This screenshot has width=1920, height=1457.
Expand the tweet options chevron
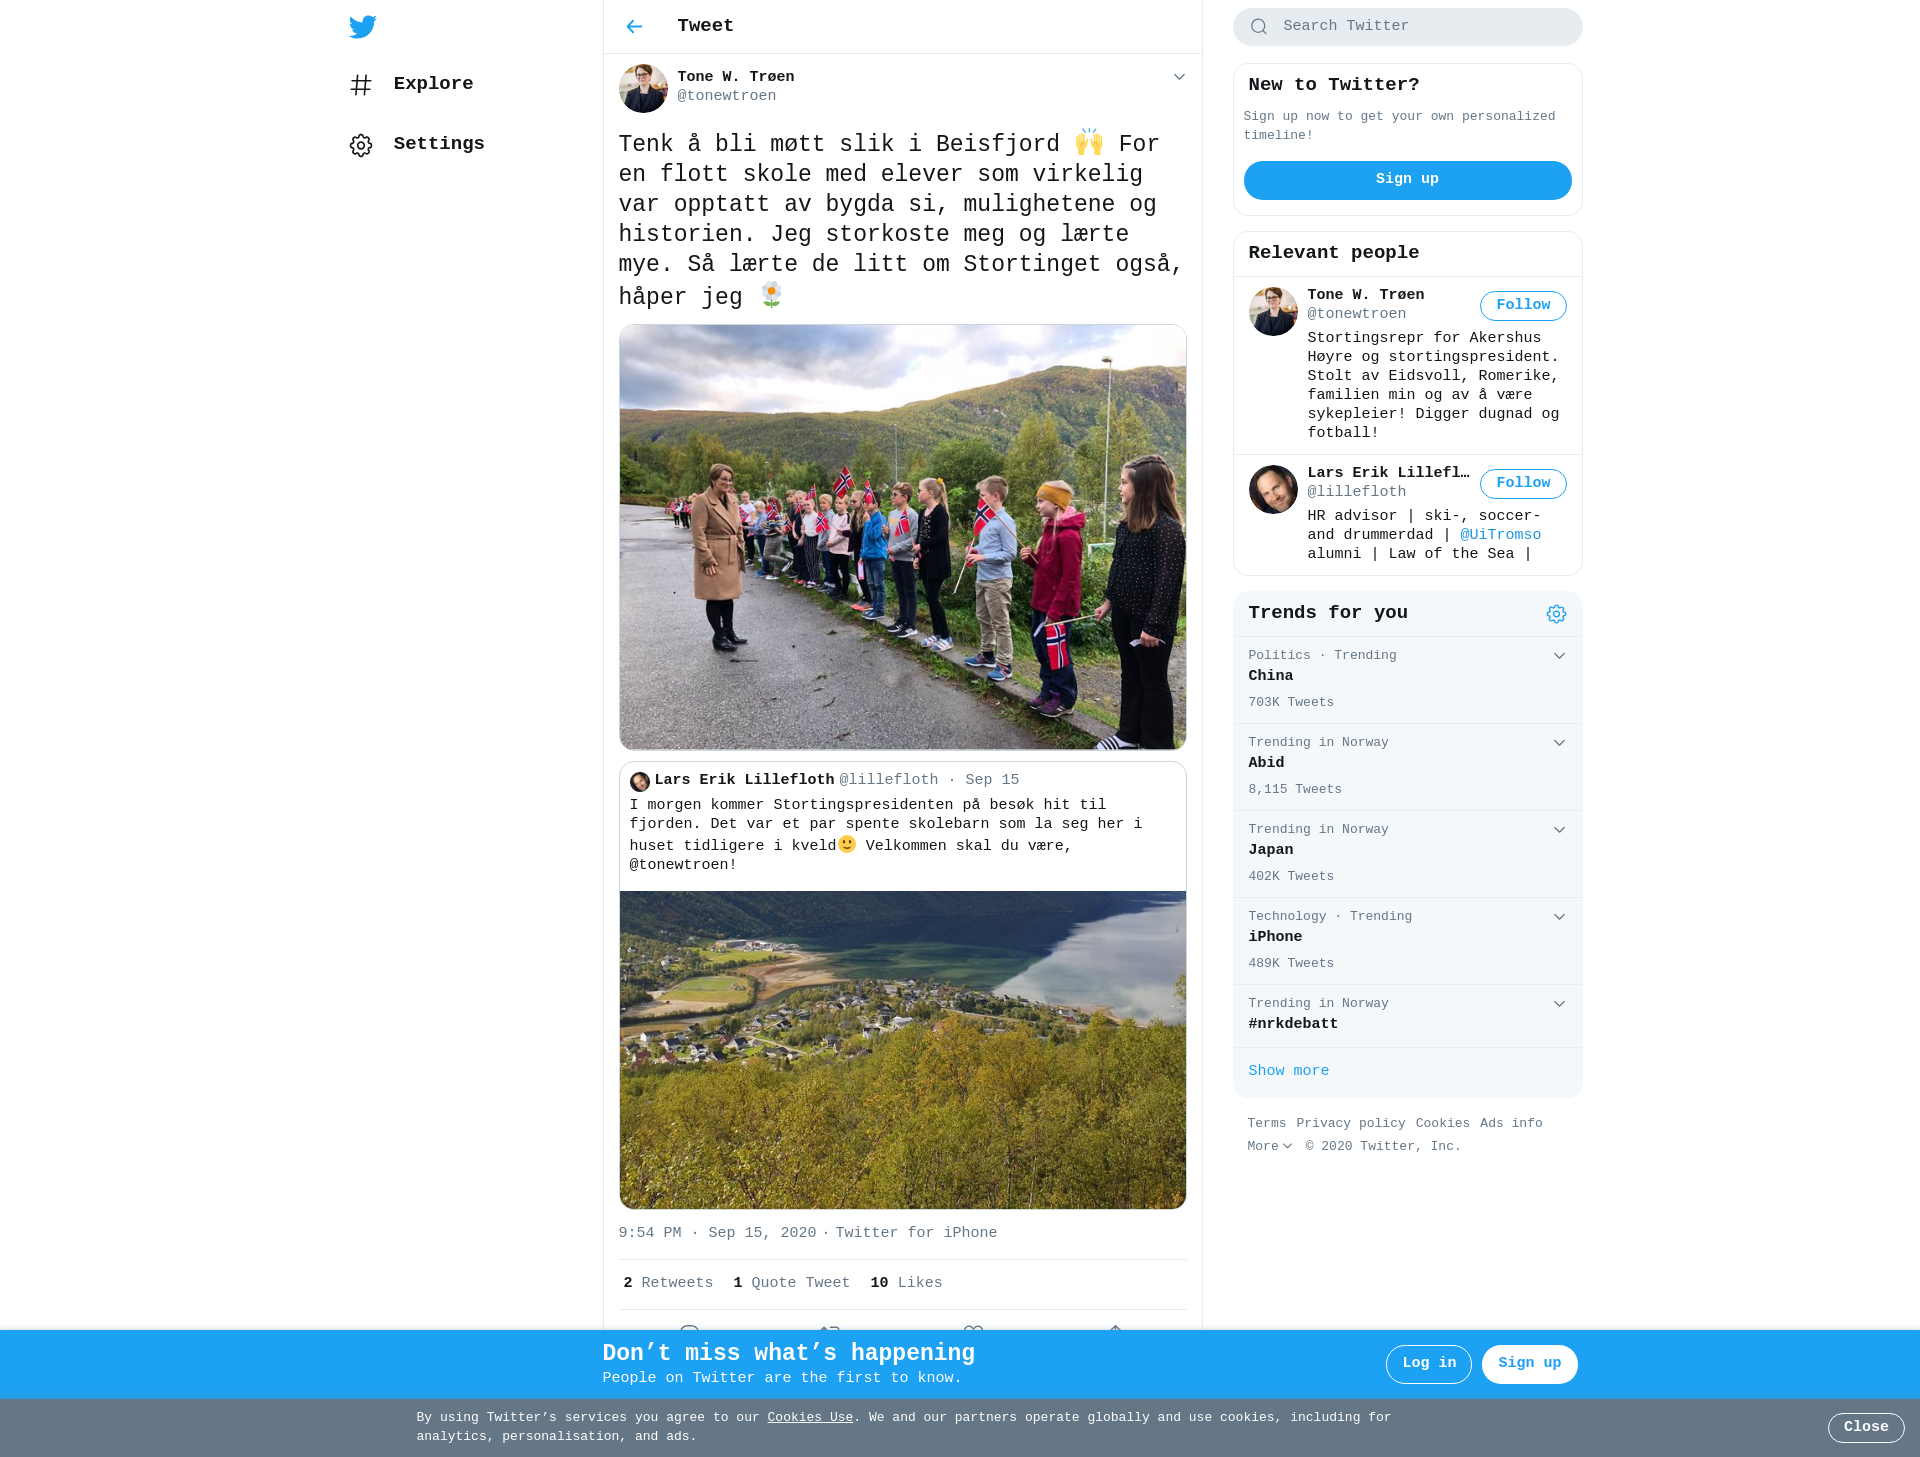point(1179,77)
